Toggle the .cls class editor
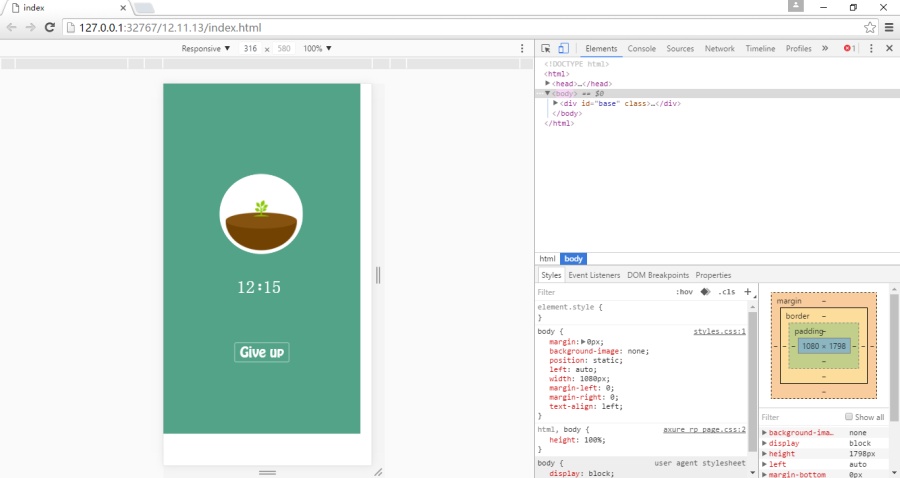The width and height of the screenshot is (900, 478). [x=726, y=292]
